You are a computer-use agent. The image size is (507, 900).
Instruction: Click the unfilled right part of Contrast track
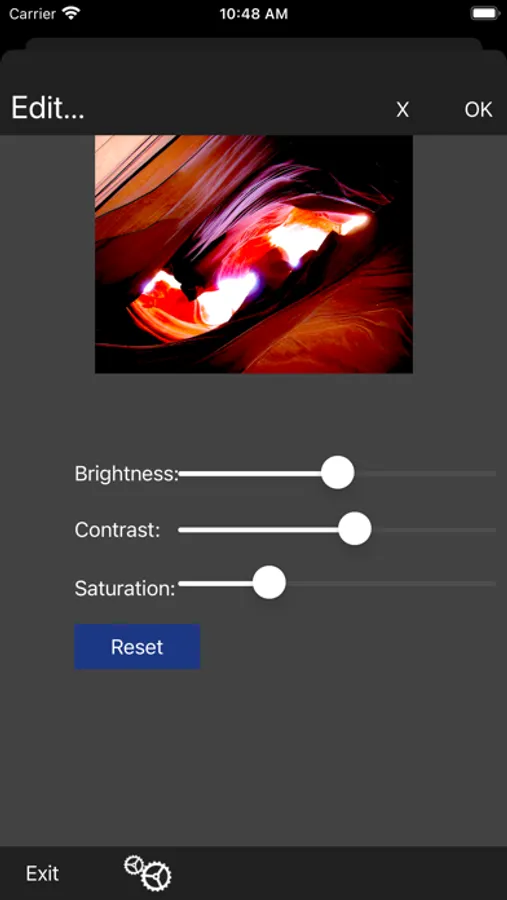[x=434, y=529]
